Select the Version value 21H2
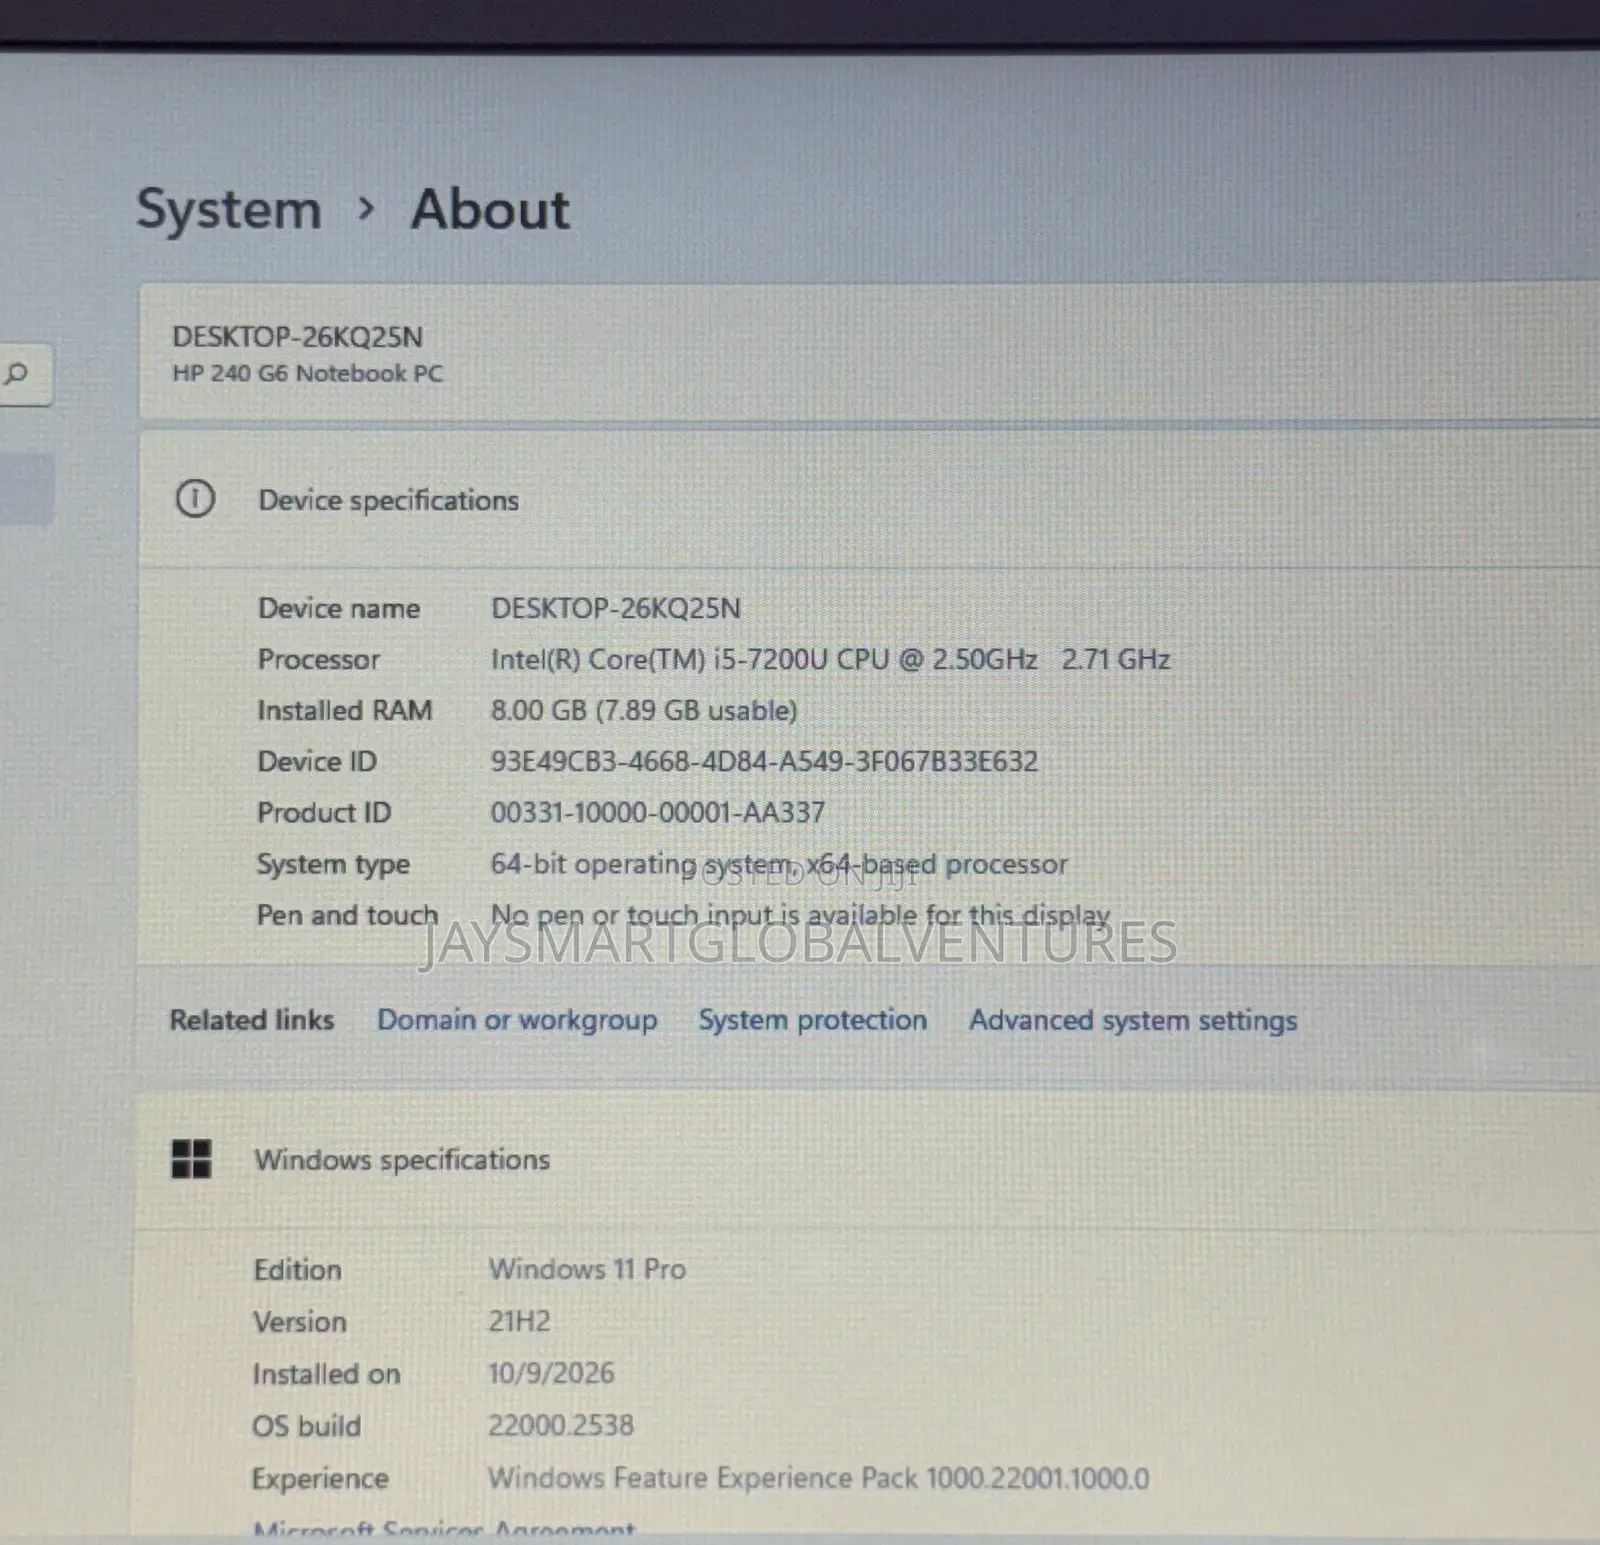Image resolution: width=1600 pixels, height=1545 pixels. click(x=519, y=1321)
